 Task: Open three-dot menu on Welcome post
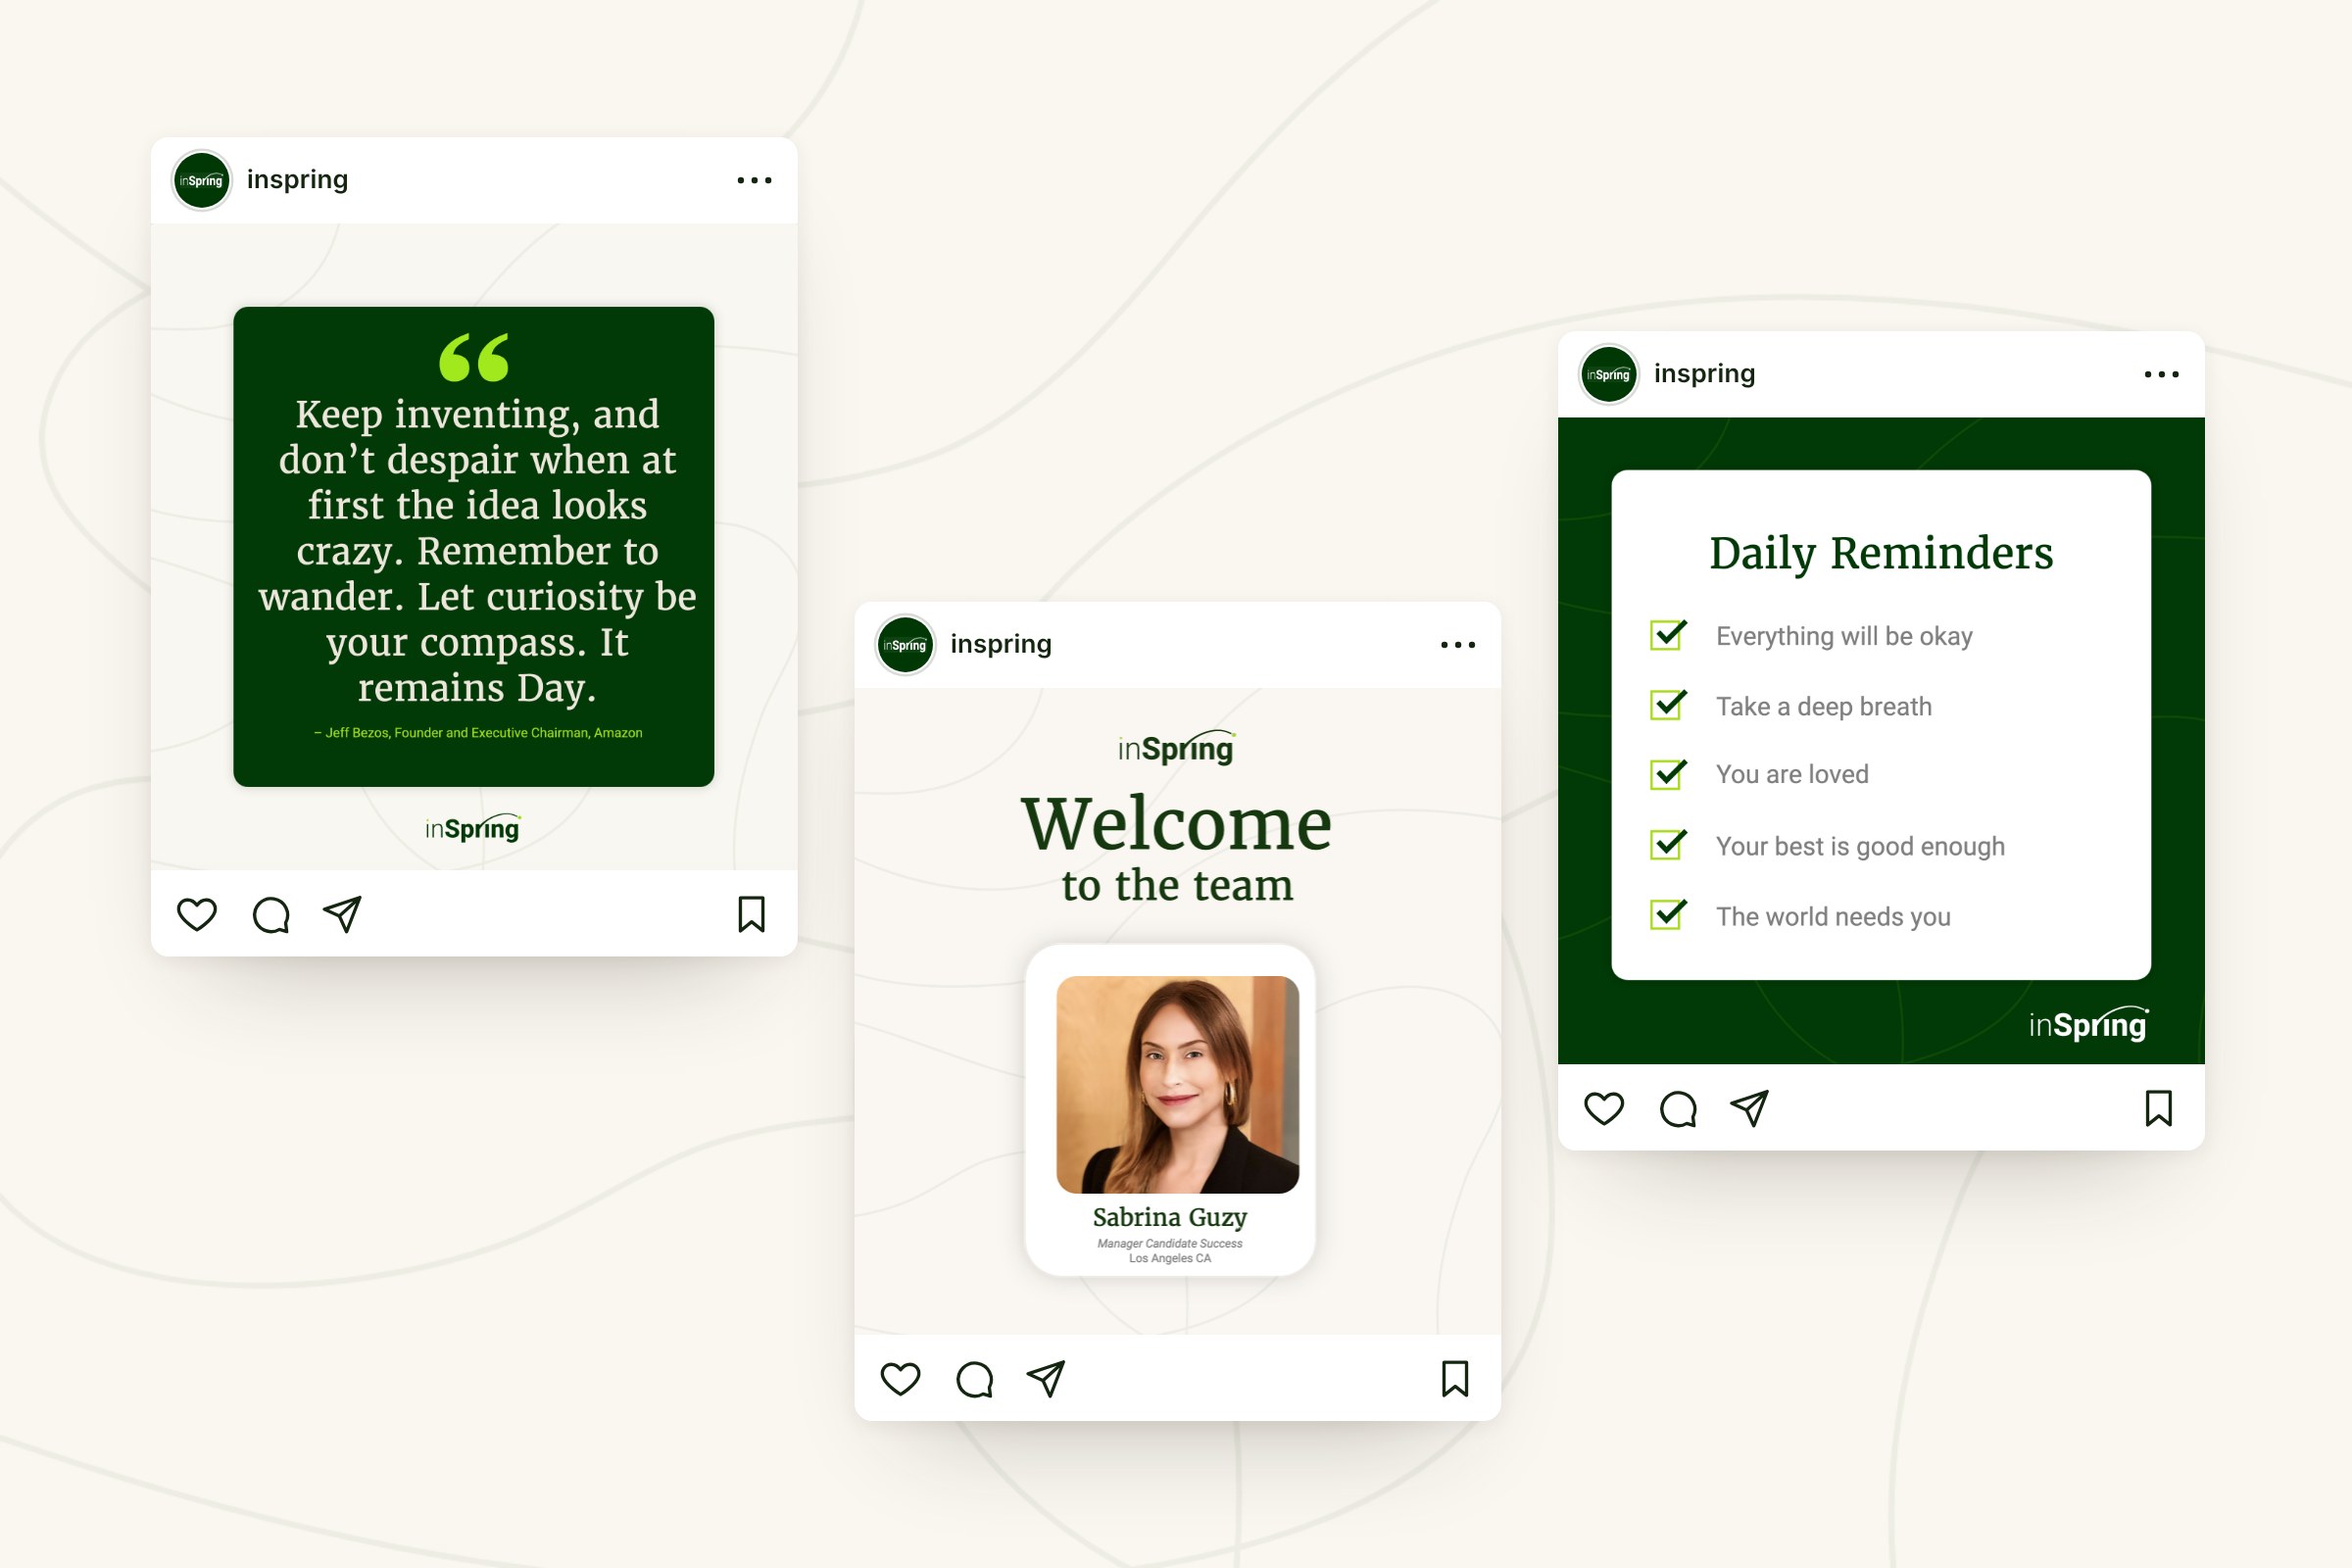coord(1458,645)
